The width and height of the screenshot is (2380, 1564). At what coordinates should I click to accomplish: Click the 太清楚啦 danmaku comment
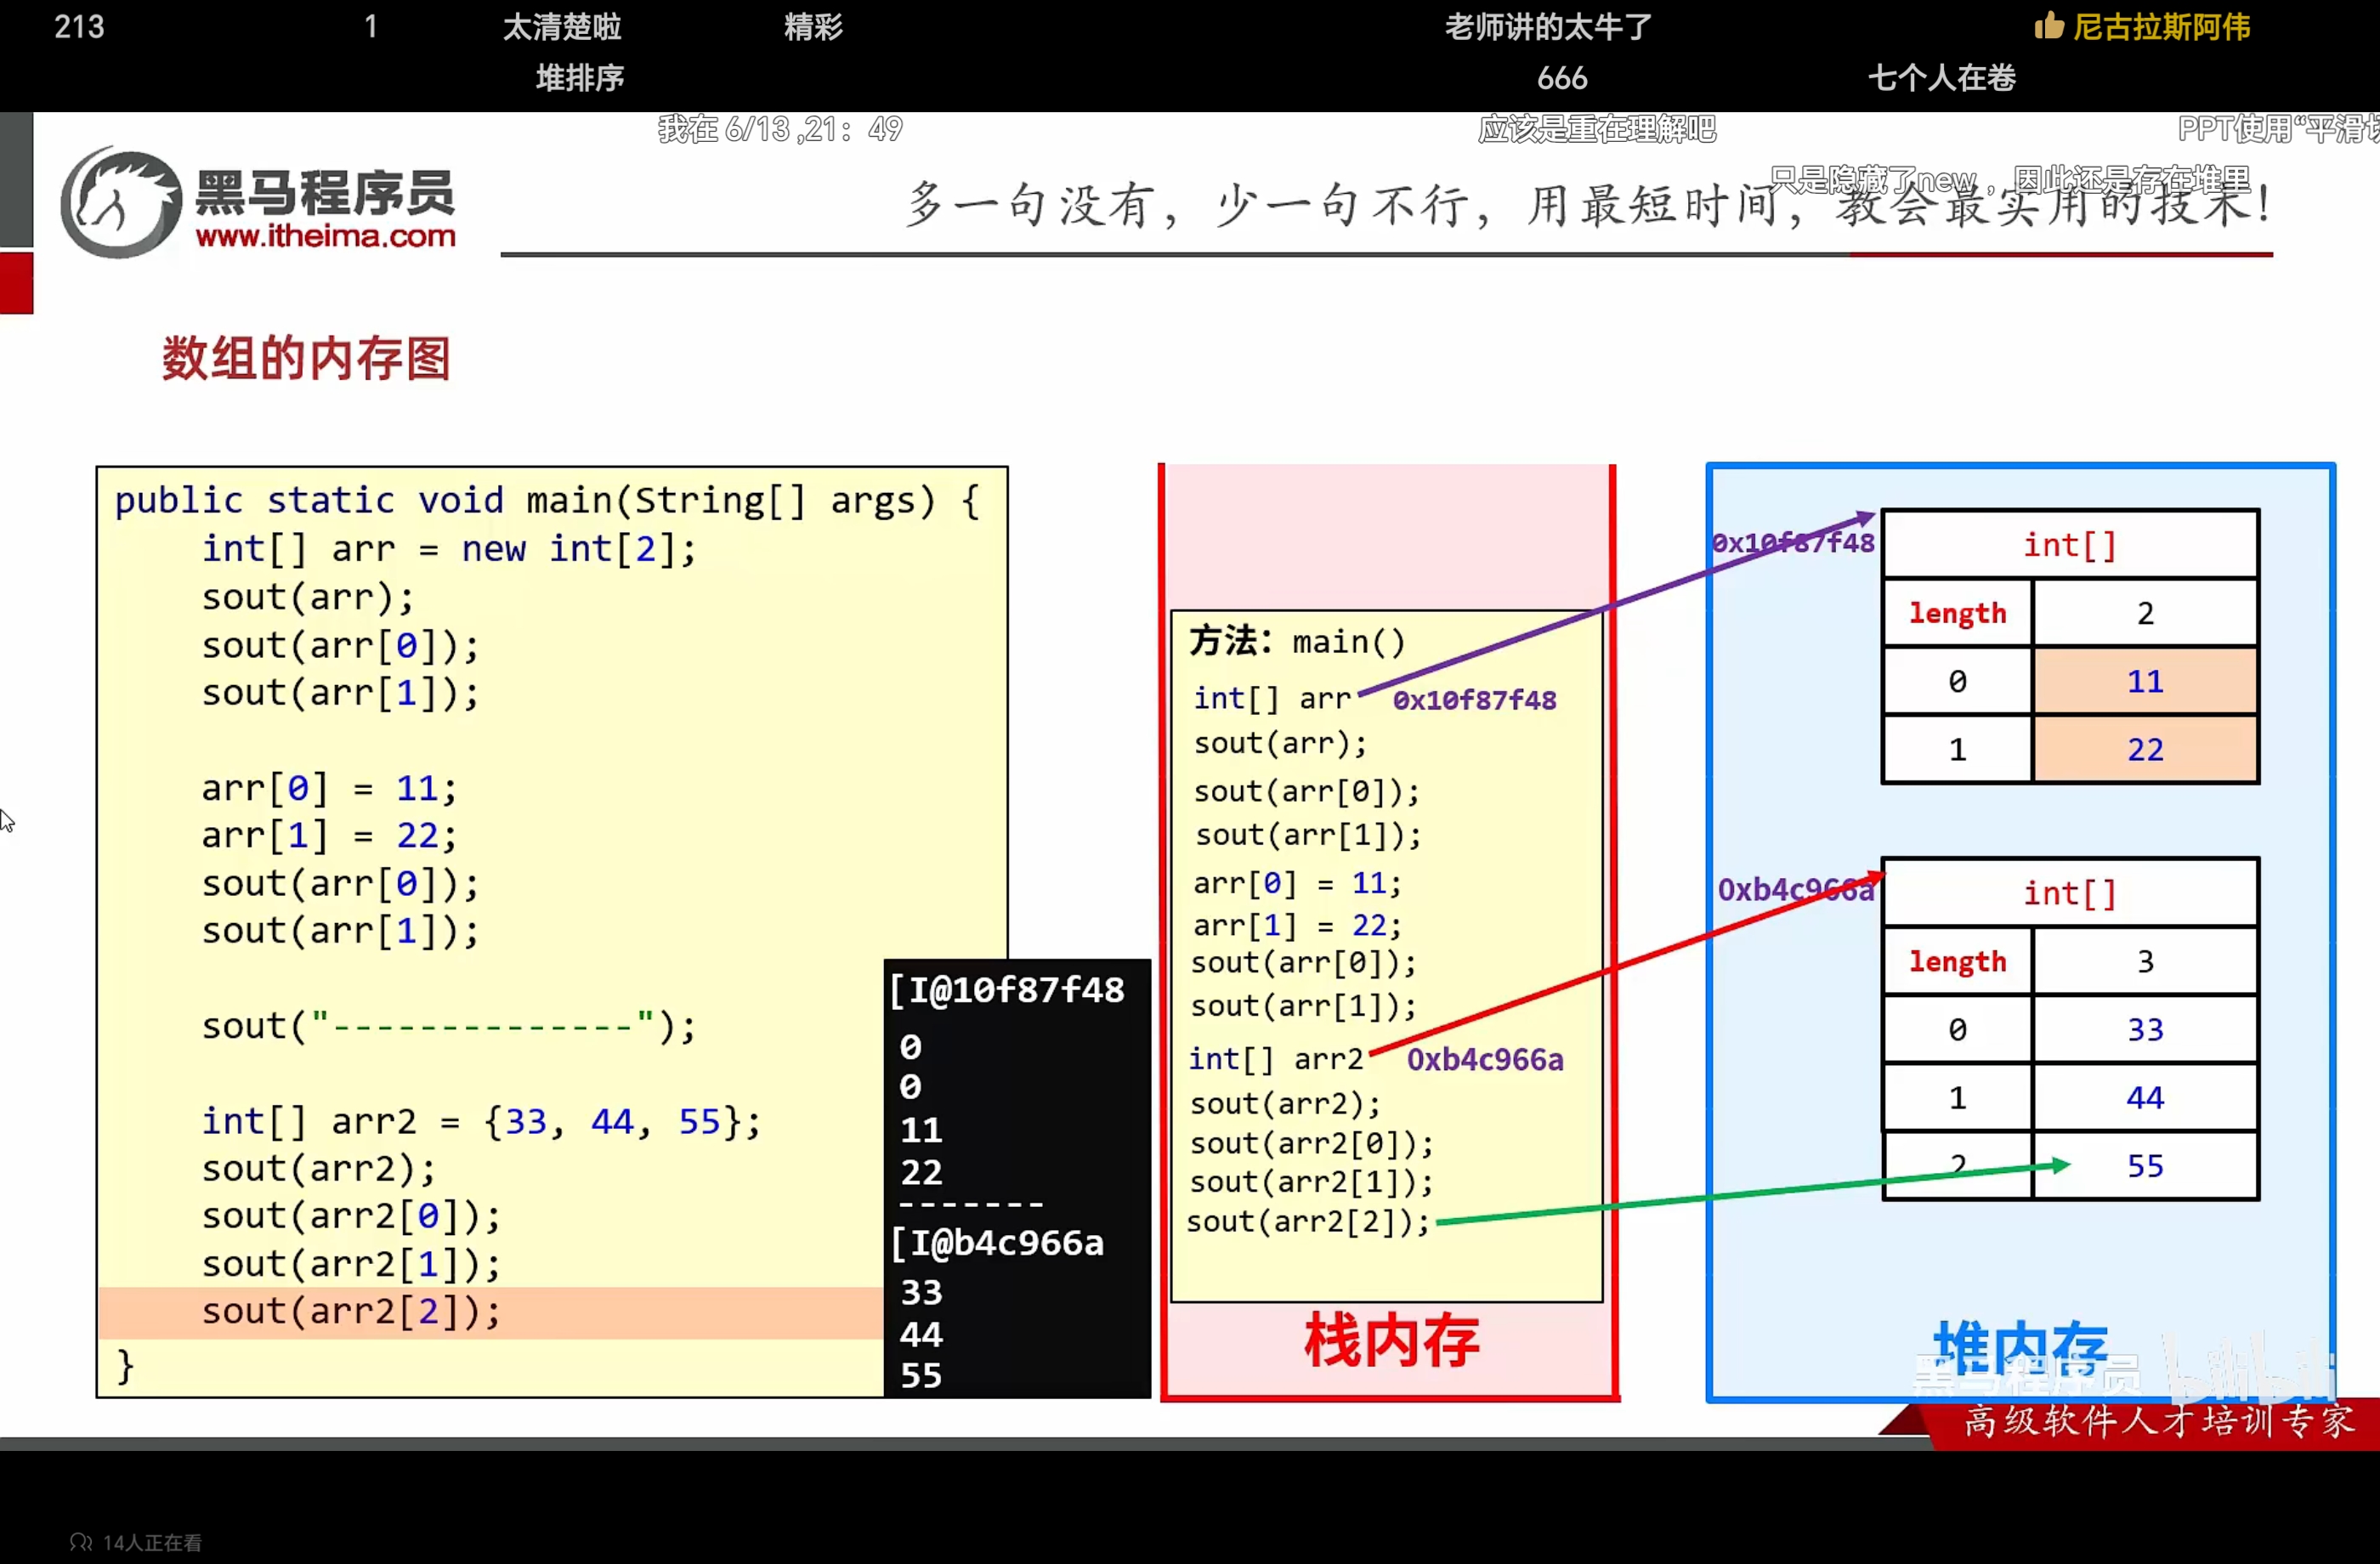(561, 27)
